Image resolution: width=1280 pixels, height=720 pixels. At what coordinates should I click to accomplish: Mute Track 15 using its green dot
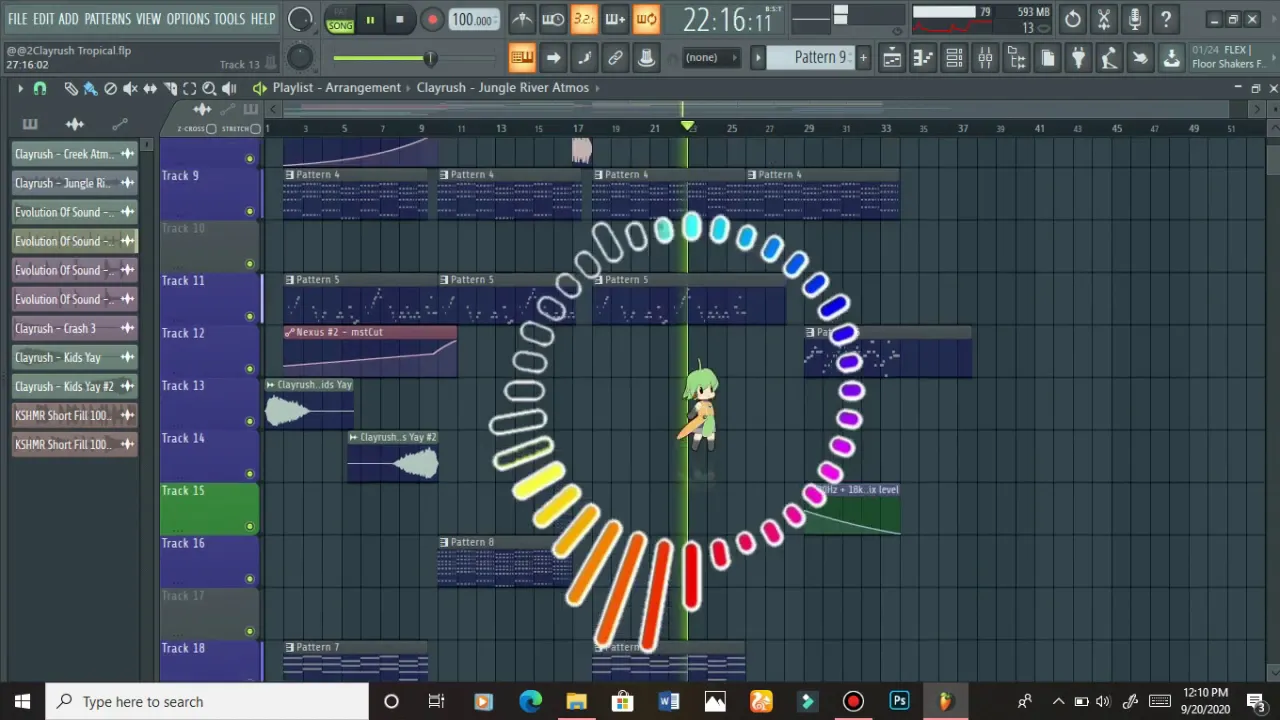pos(250,526)
